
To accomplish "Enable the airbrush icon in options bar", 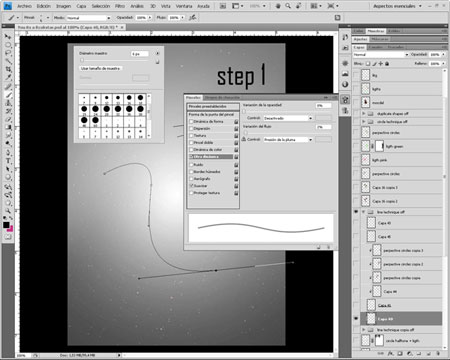I will tap(192, 18).
